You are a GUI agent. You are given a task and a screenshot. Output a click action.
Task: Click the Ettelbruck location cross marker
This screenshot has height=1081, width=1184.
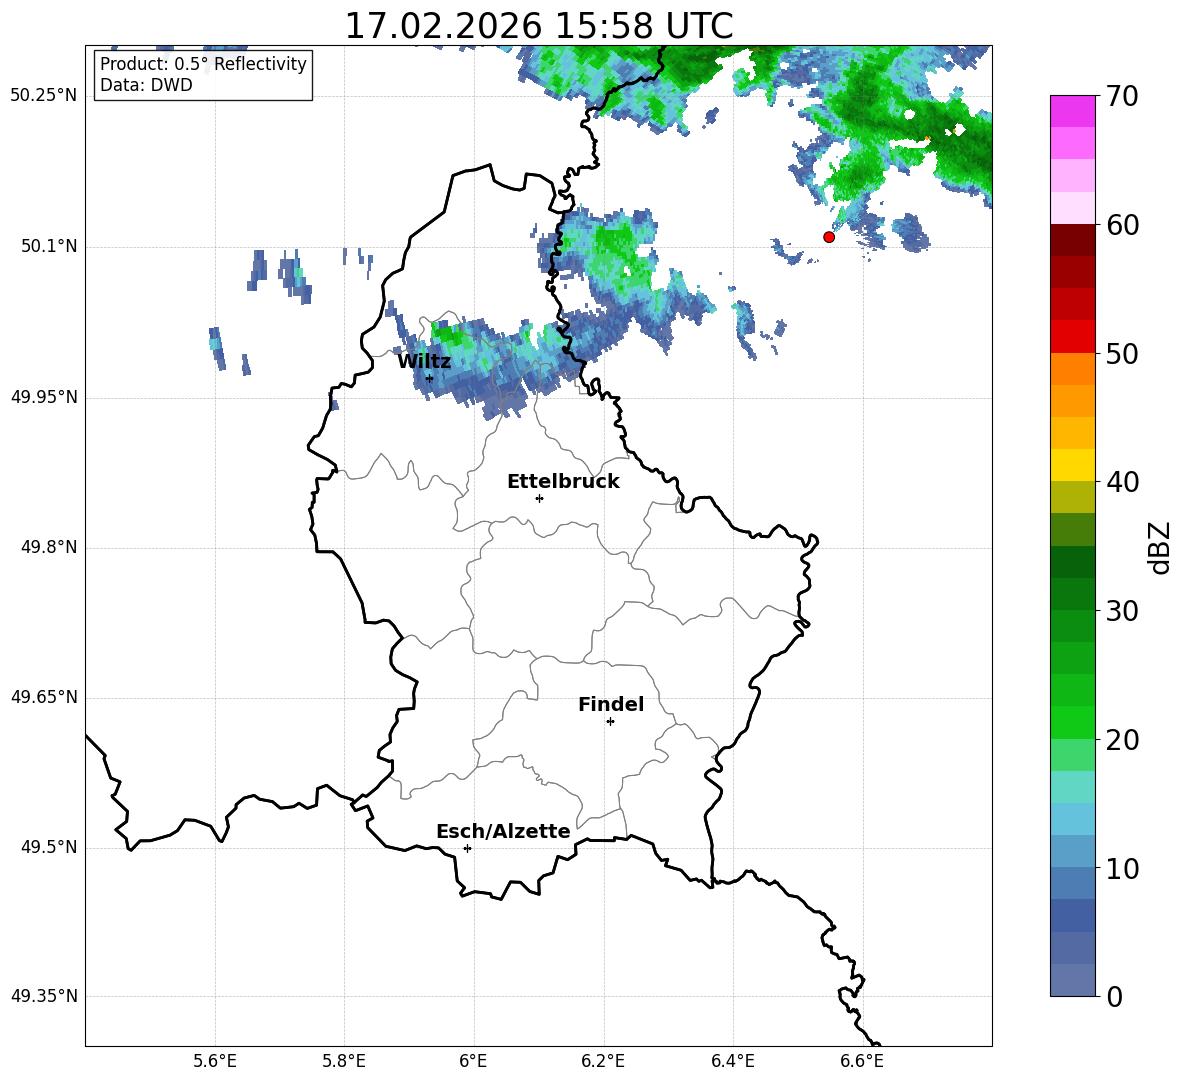point(539,498)
